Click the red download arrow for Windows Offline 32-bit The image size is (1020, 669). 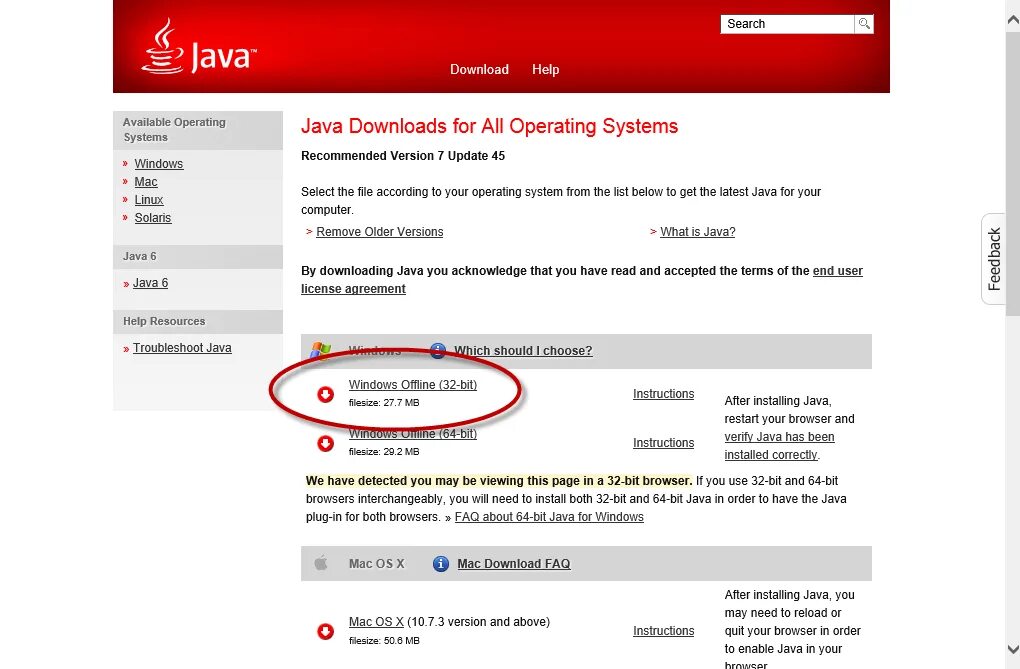point(325,394)
